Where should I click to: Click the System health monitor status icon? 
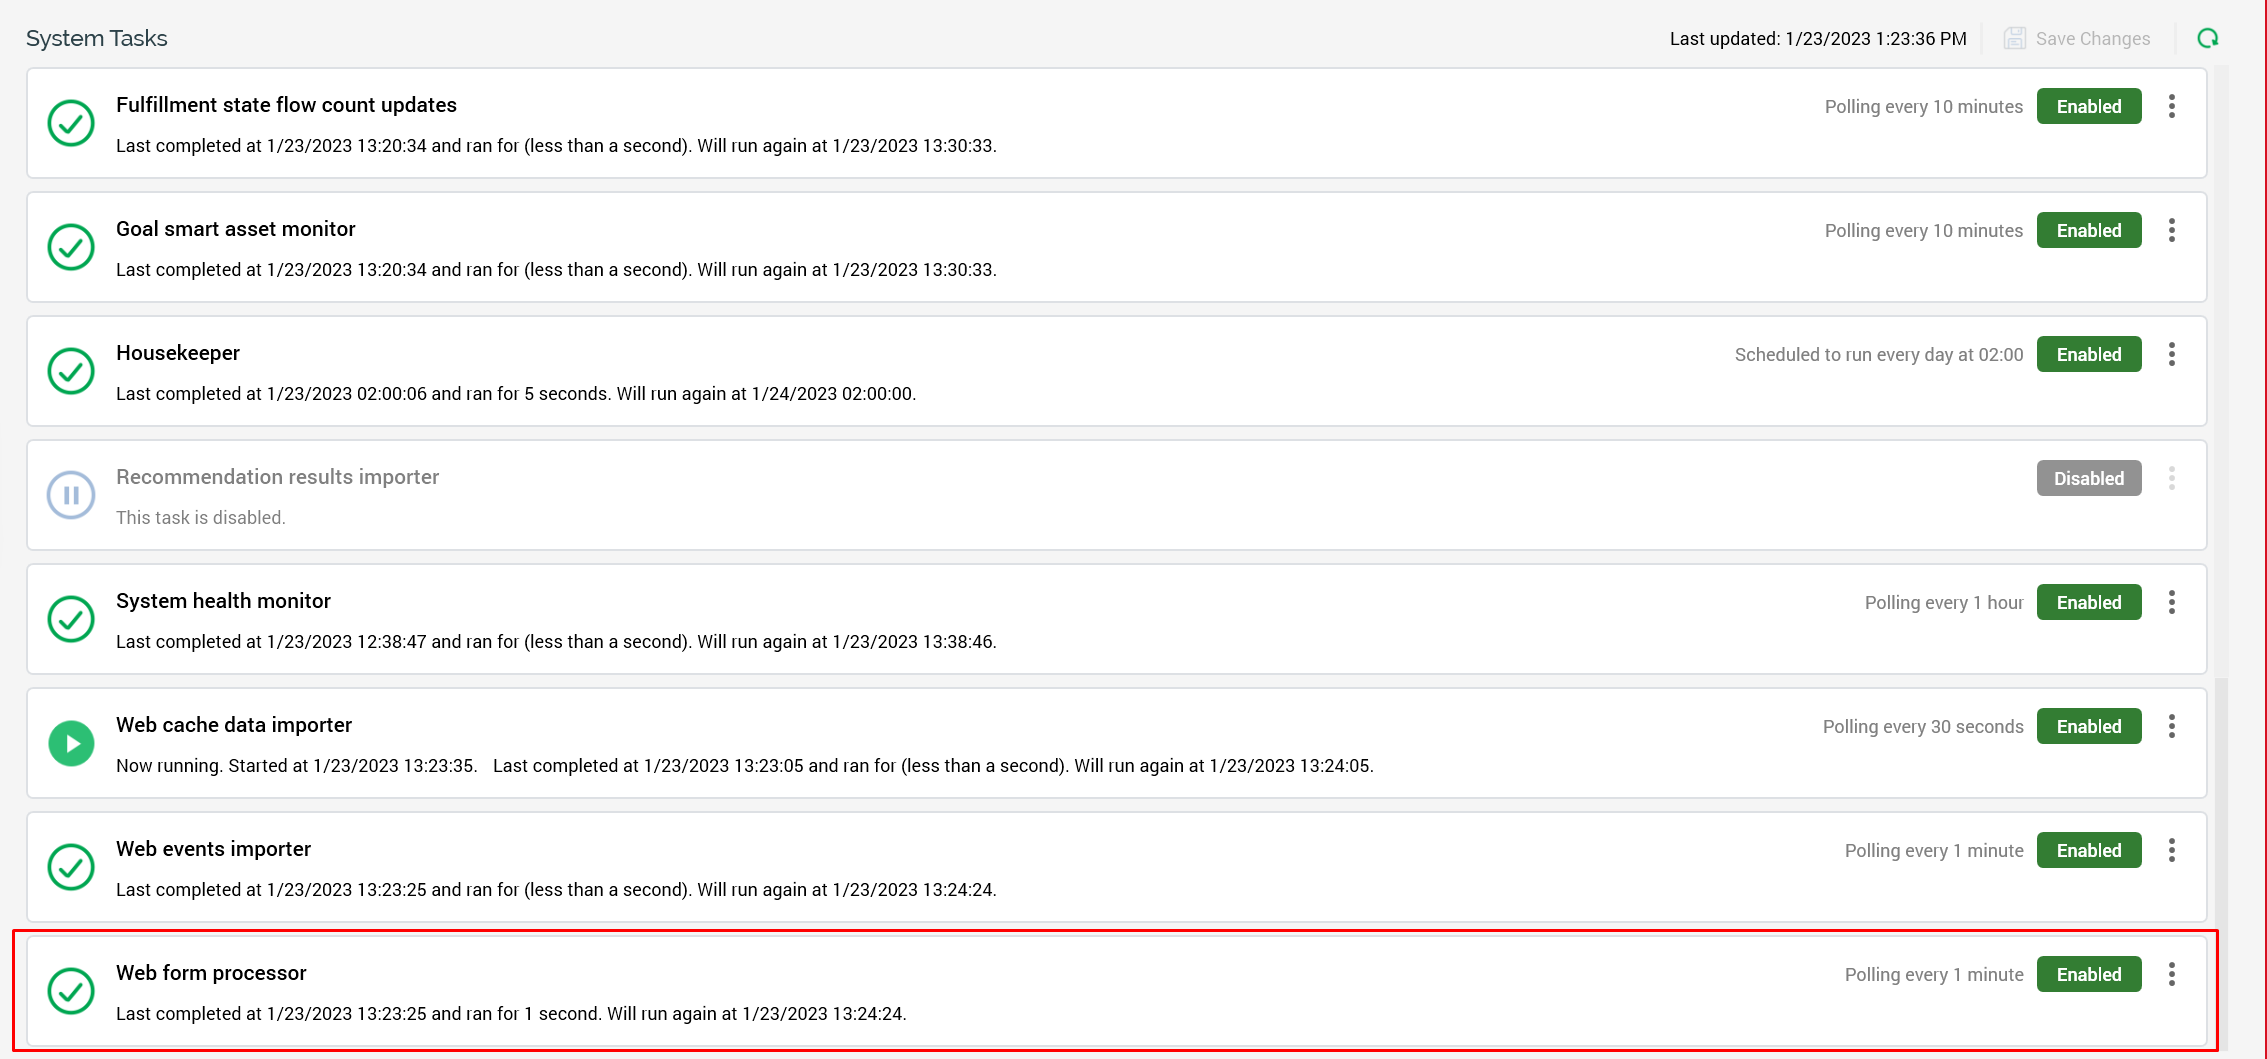(71, 619)
